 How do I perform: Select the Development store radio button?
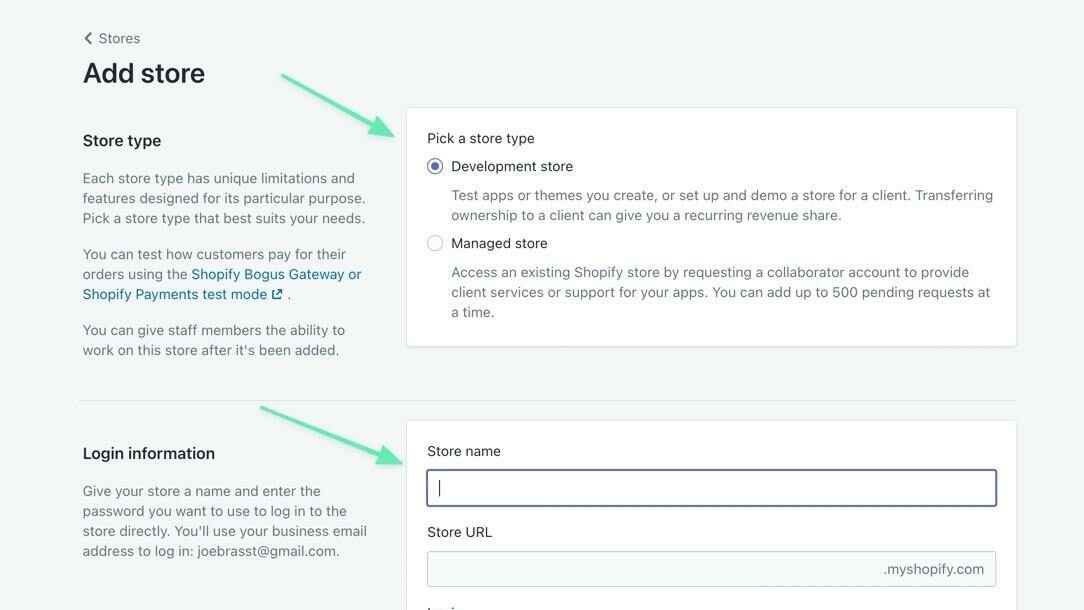(435, 166)
